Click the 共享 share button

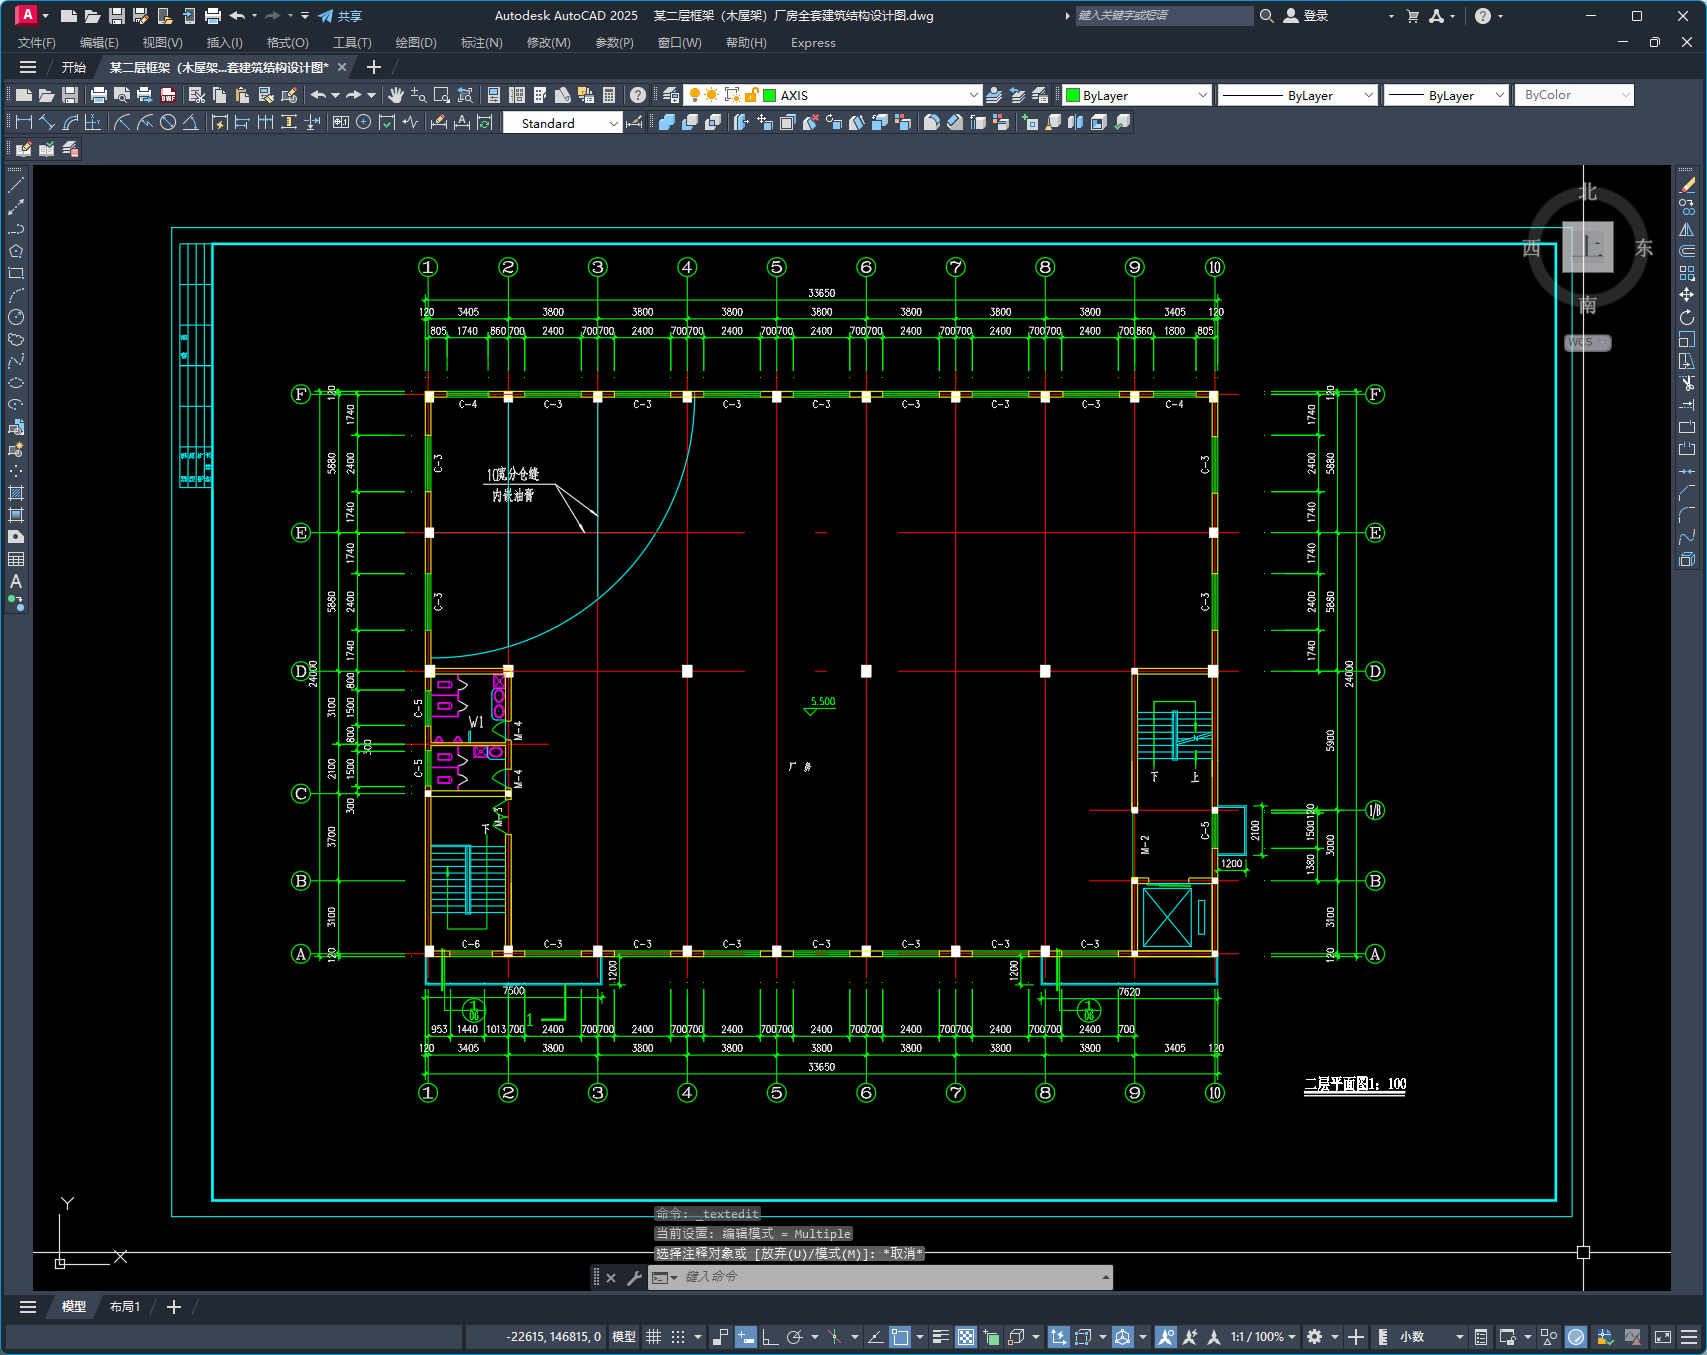click(x=340, y=16)
